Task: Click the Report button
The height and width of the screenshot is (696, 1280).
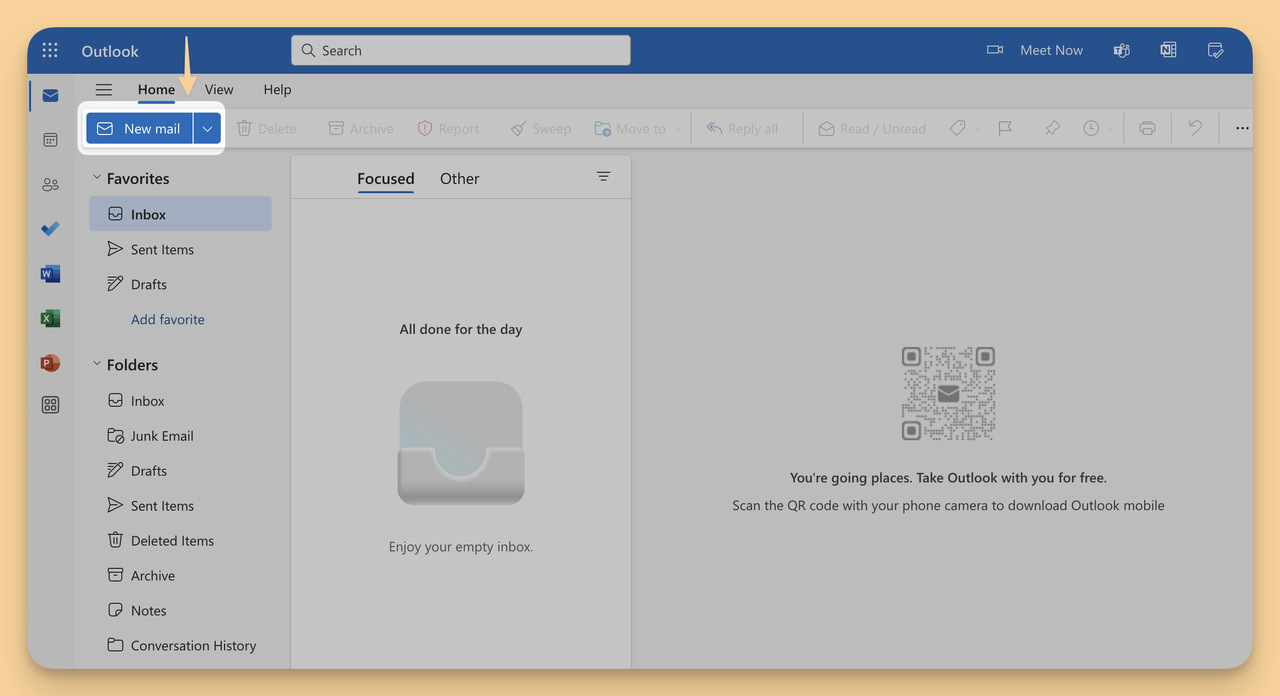Action: 448,128
